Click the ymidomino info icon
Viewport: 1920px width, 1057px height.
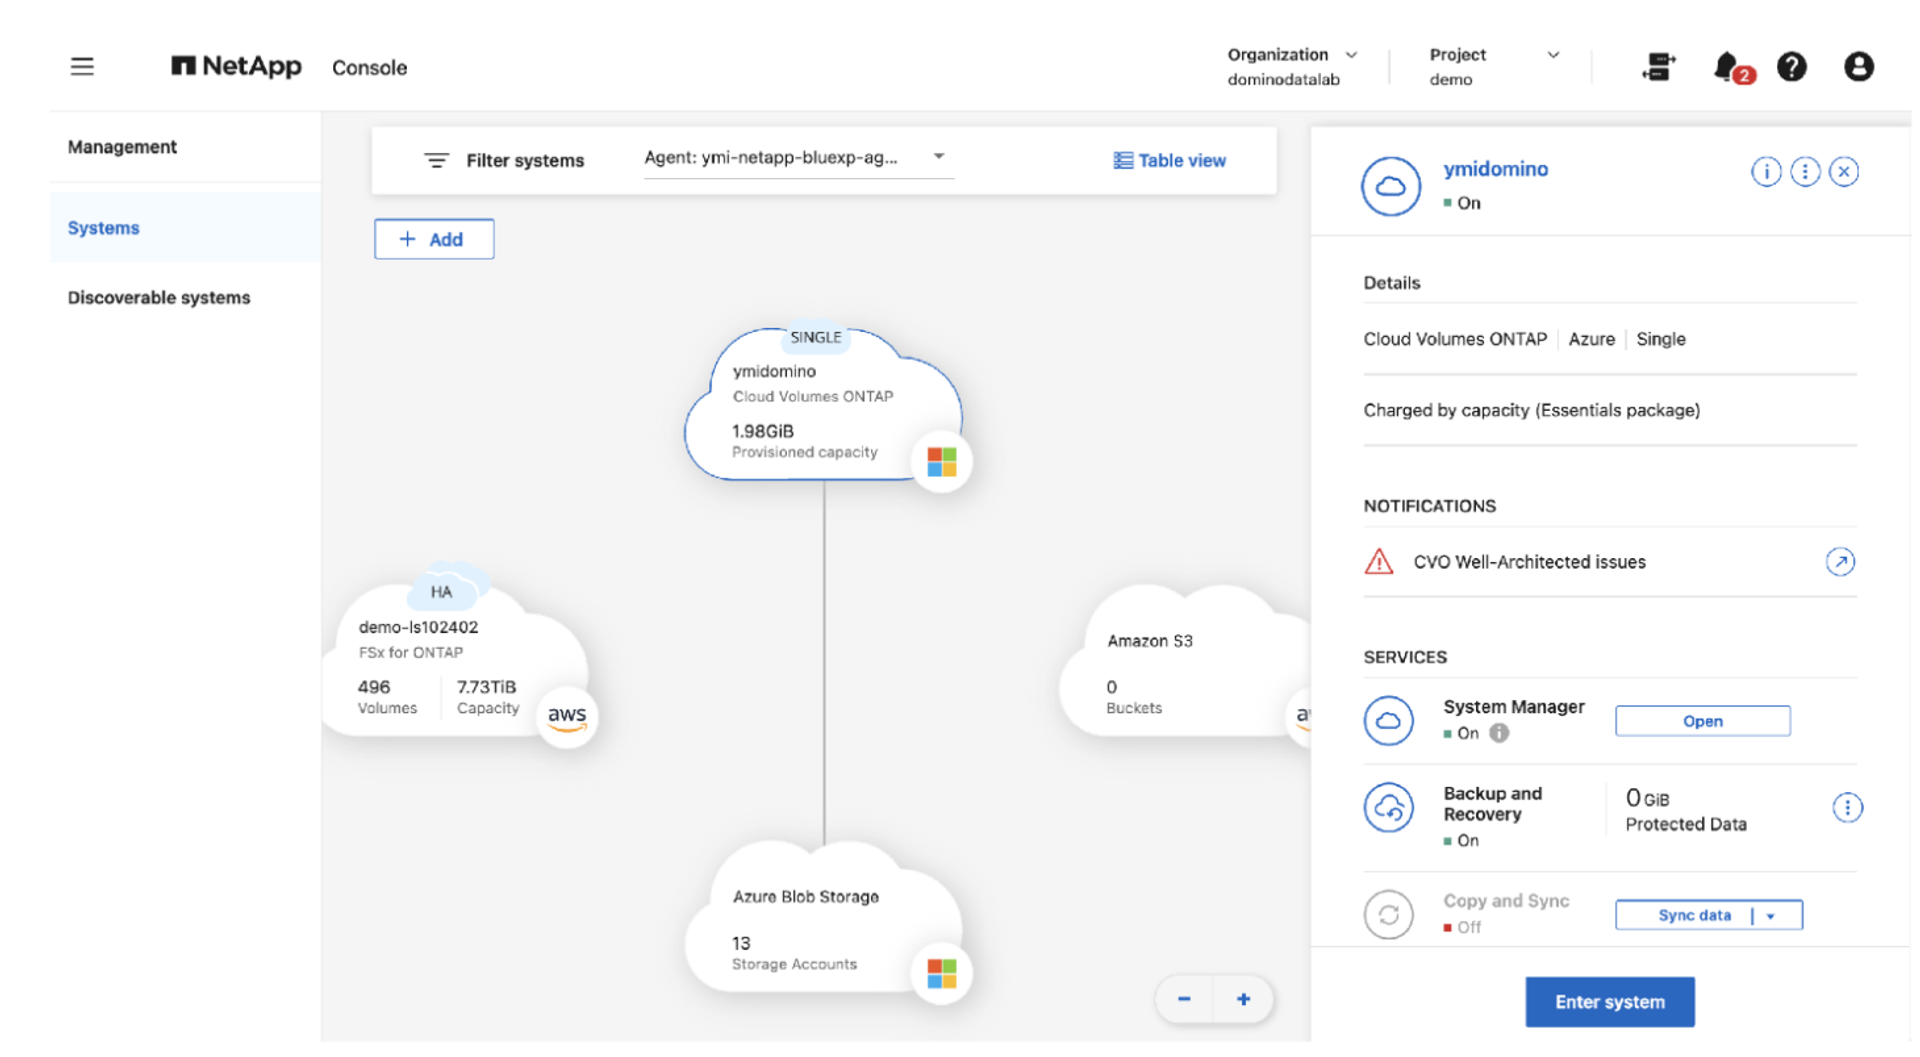coord(1766,172)
